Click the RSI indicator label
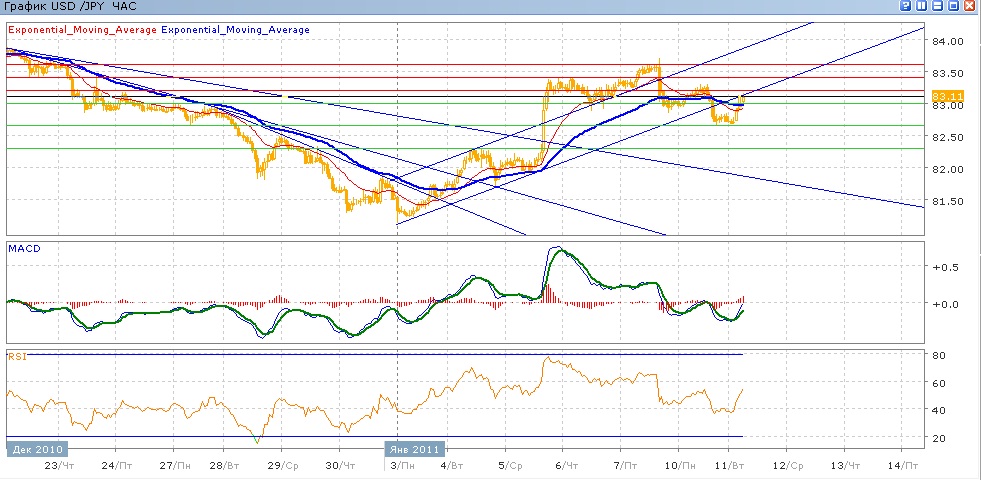The width and height of the screenshot is (981, 480). point(16,357)
